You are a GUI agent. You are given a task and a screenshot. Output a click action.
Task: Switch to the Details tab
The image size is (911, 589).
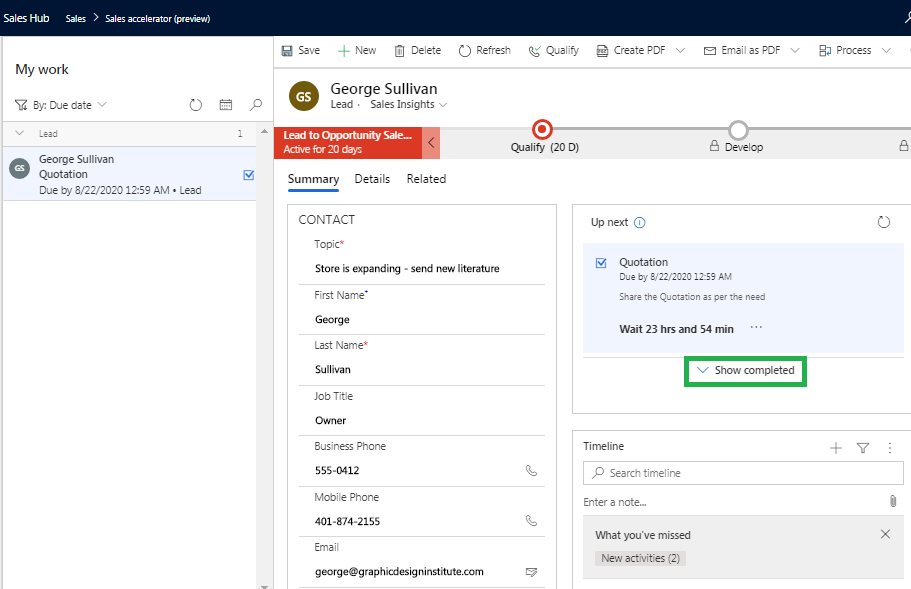coord(372,179)
